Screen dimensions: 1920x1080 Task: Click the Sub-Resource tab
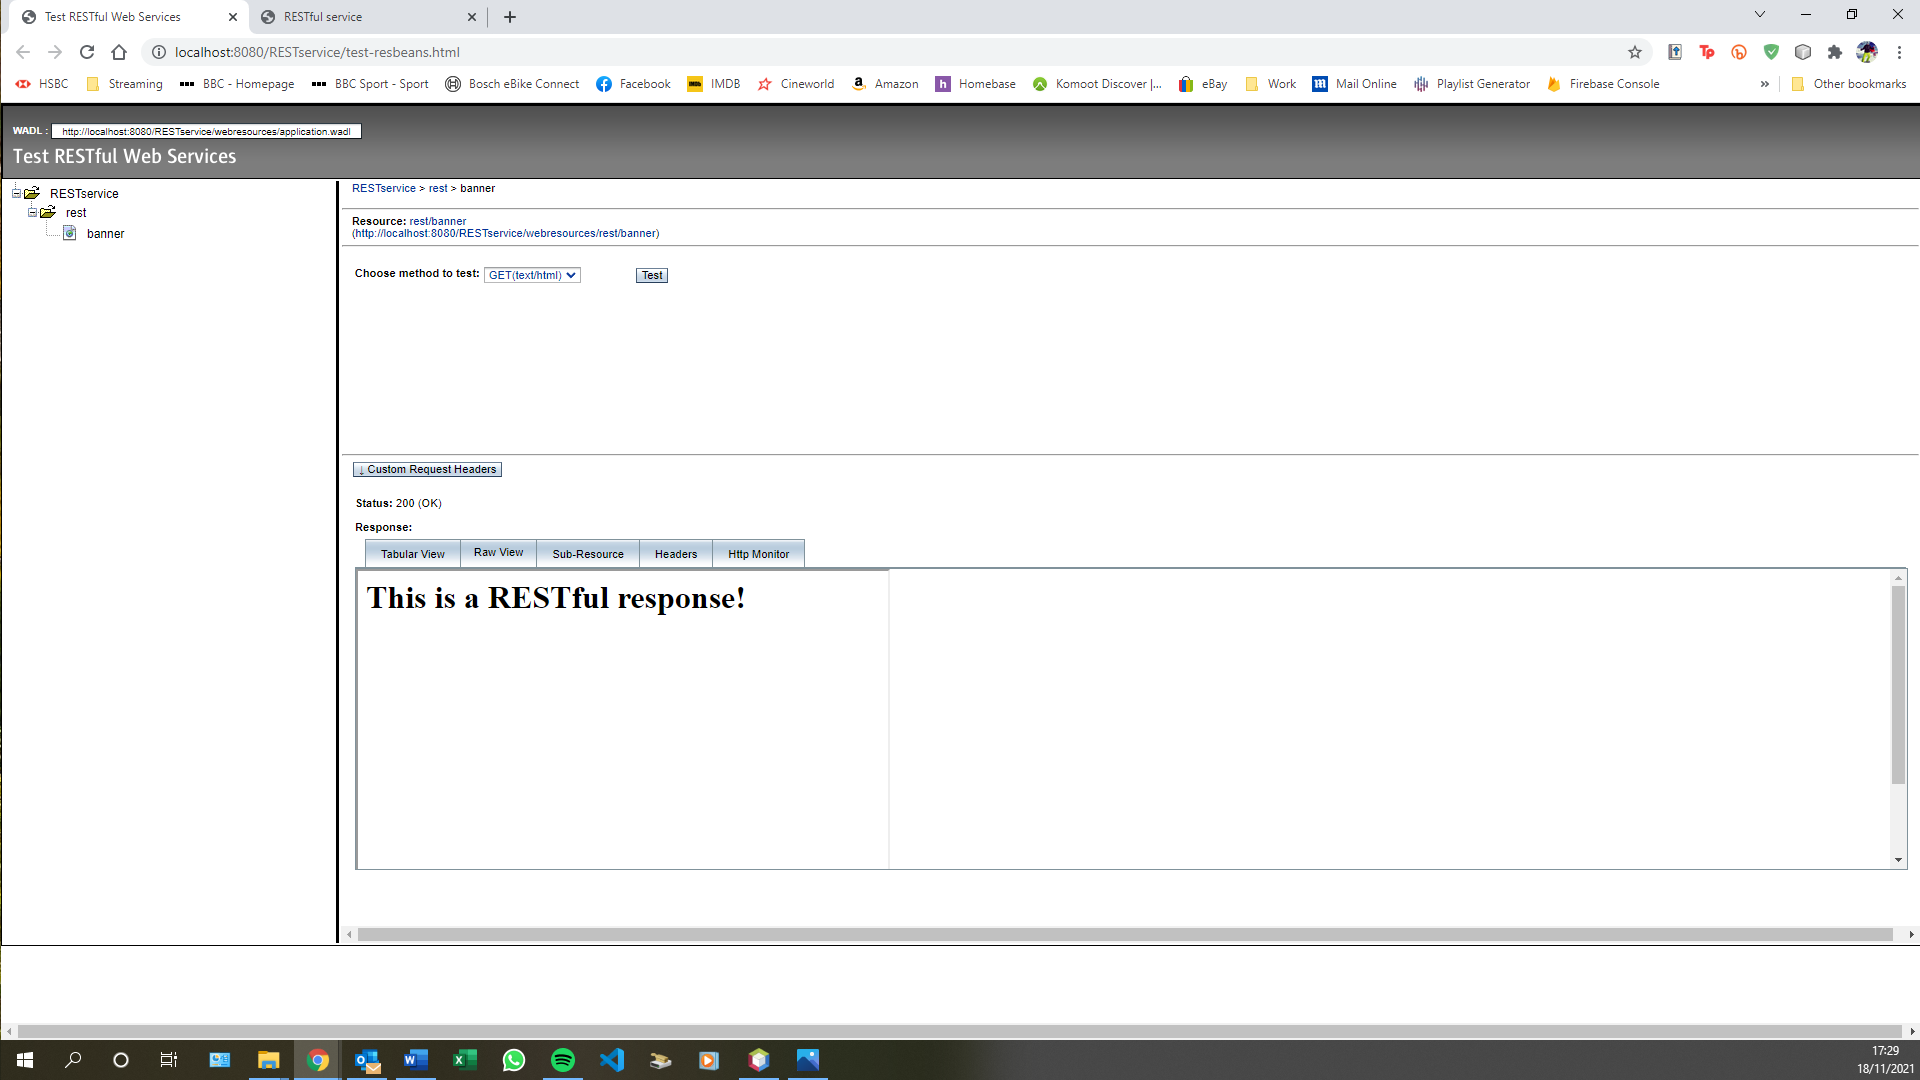(x=588, y=553)
